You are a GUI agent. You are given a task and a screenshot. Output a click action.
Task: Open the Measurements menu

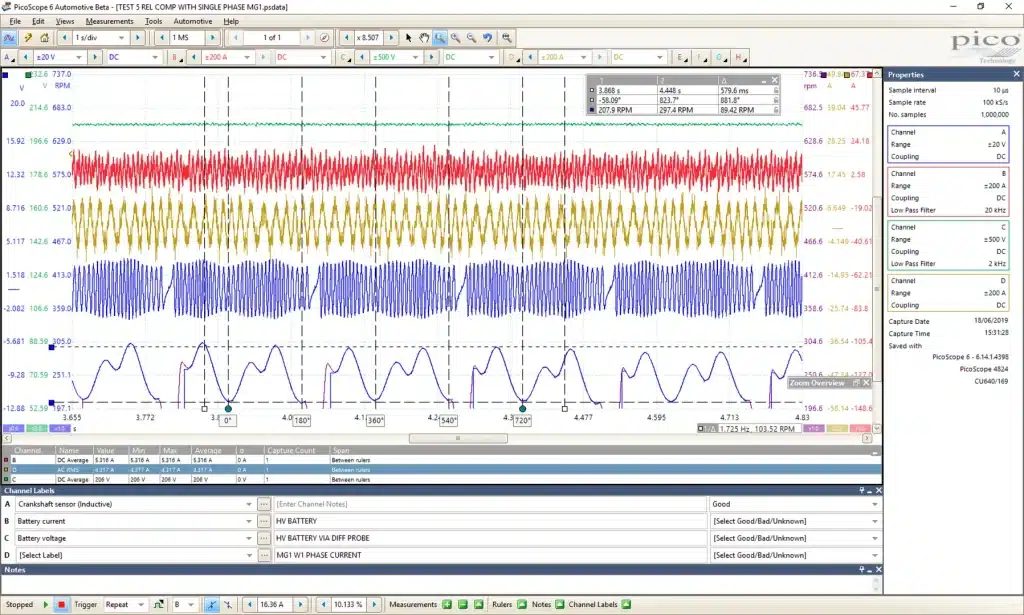point(110,22)
